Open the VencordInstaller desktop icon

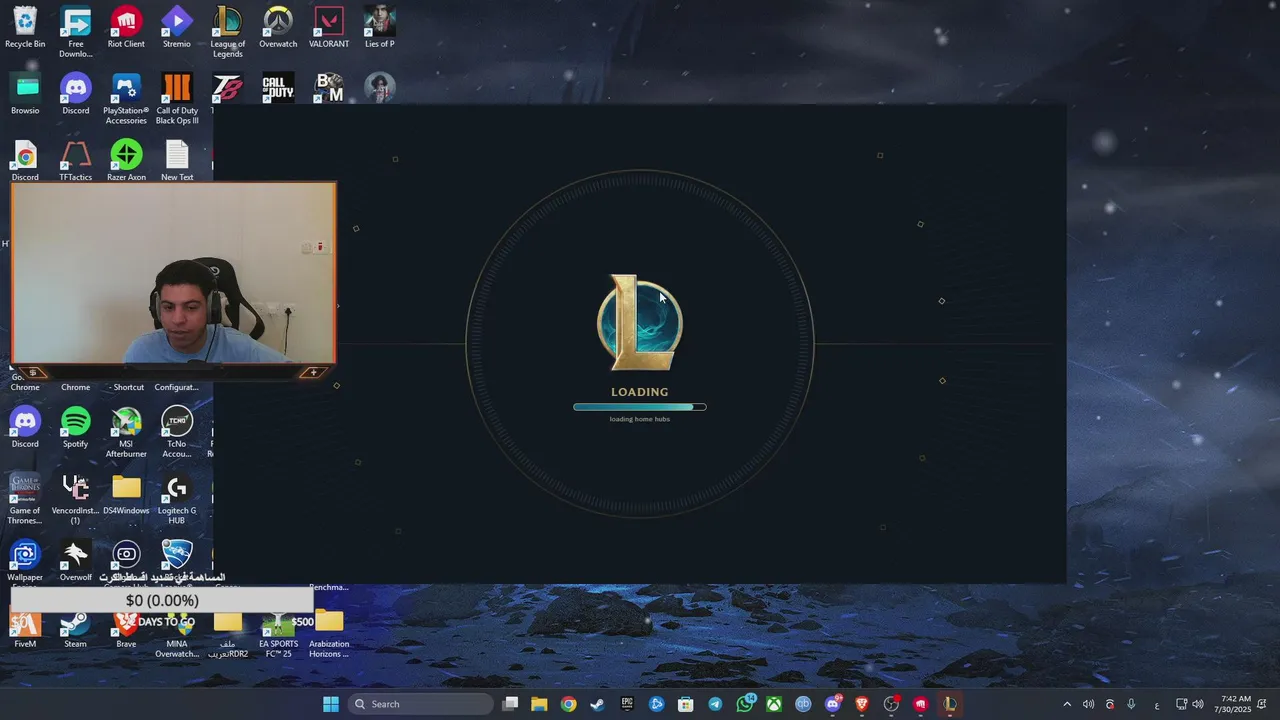tap(75, 499)
